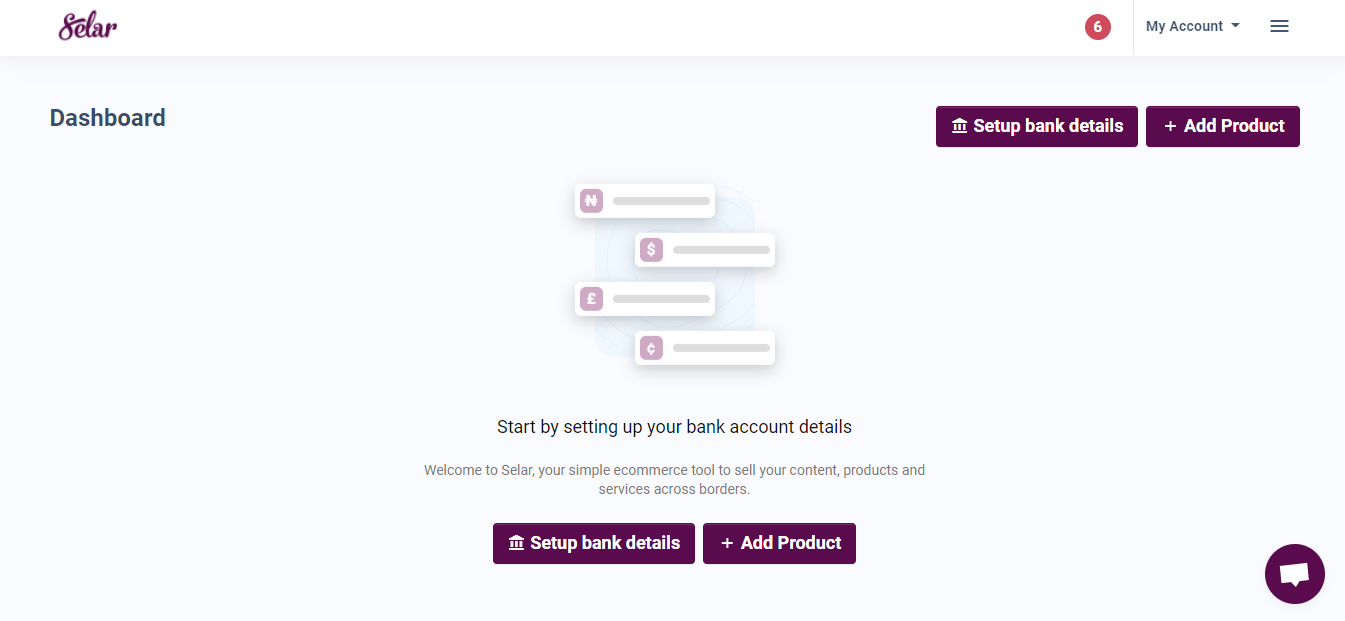
Task: Click the My Account caret arrow
Action: pos(1236,26)
